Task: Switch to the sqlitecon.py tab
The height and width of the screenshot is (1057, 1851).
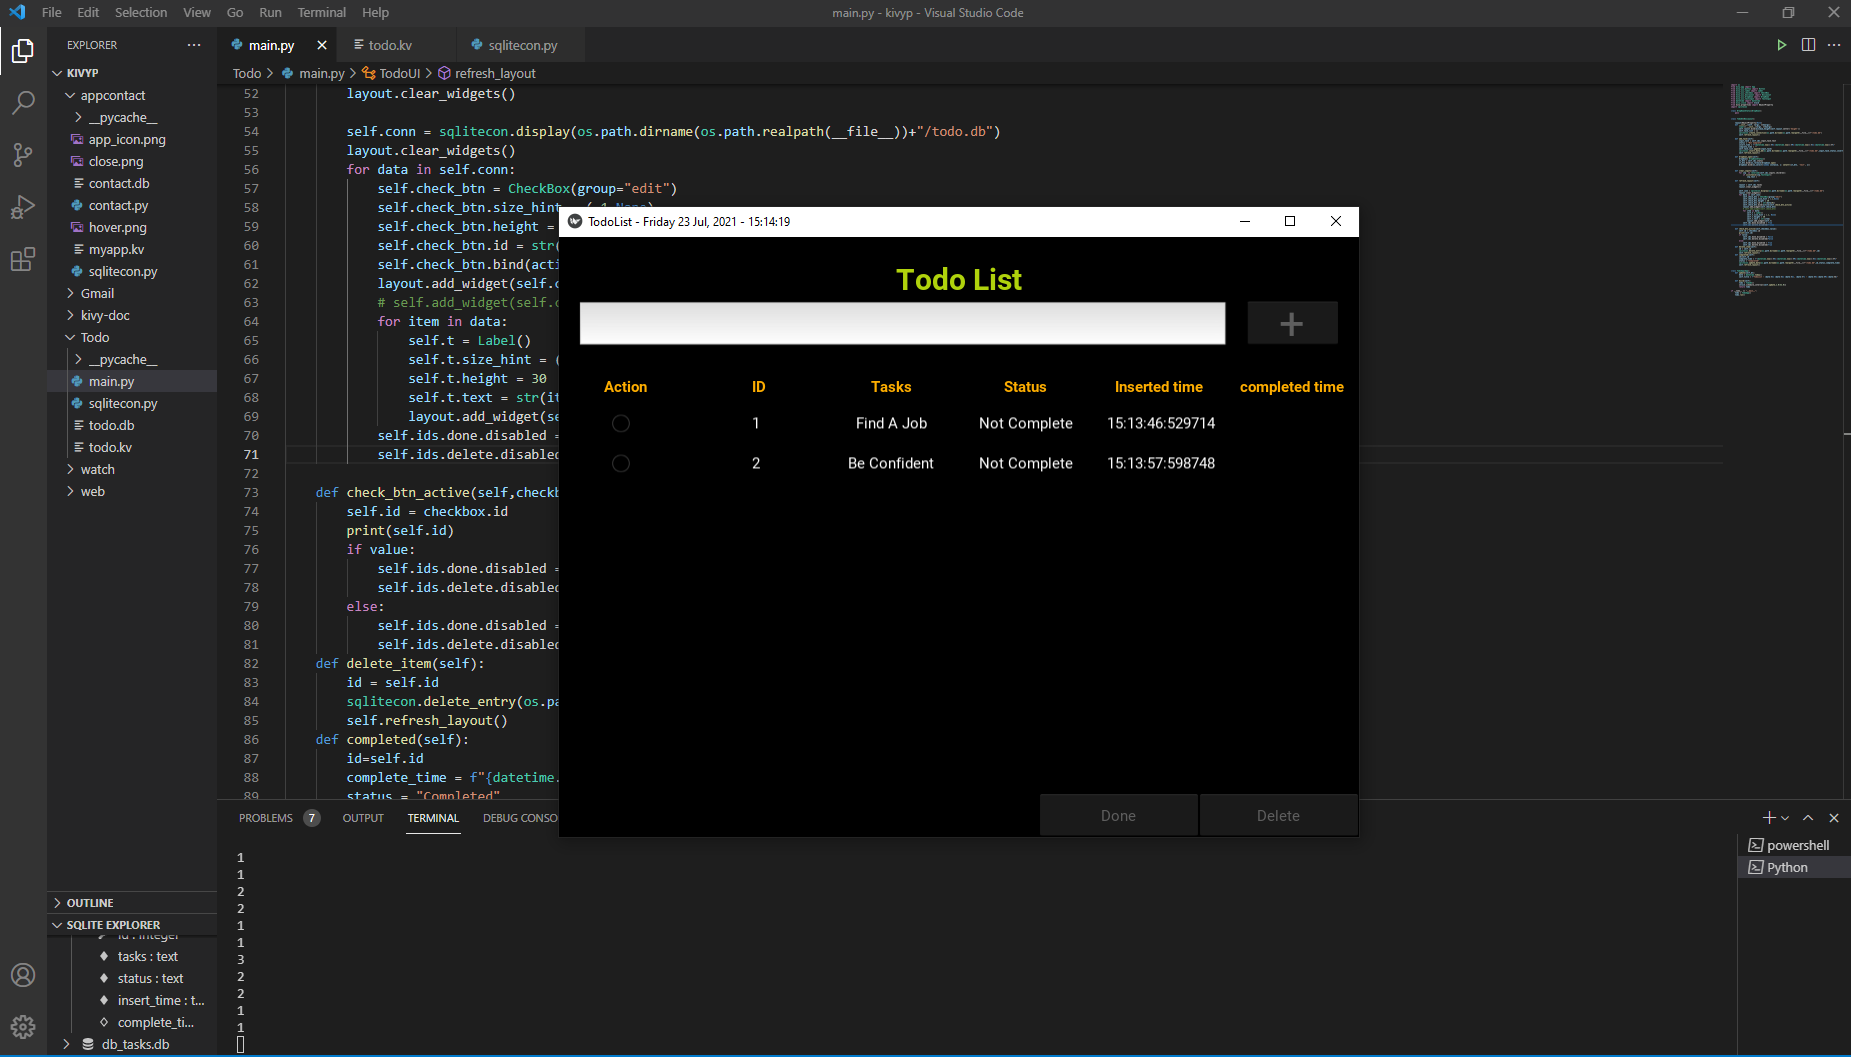Action: point(520,44)
